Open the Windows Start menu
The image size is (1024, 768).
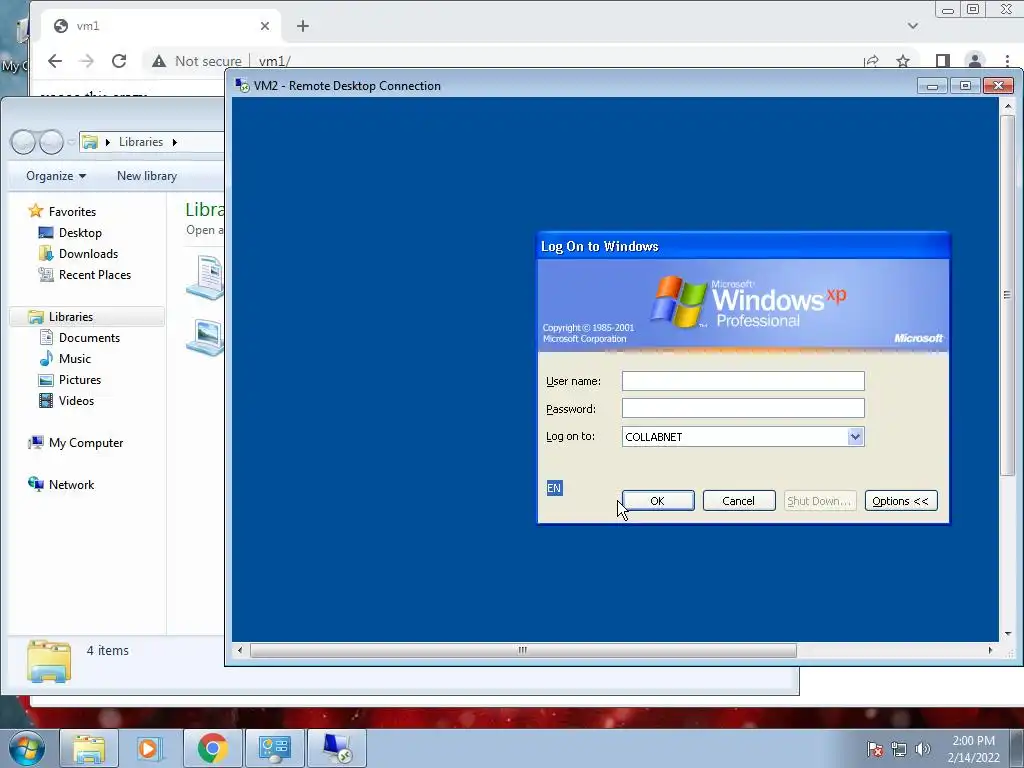[x=27, y=748]
